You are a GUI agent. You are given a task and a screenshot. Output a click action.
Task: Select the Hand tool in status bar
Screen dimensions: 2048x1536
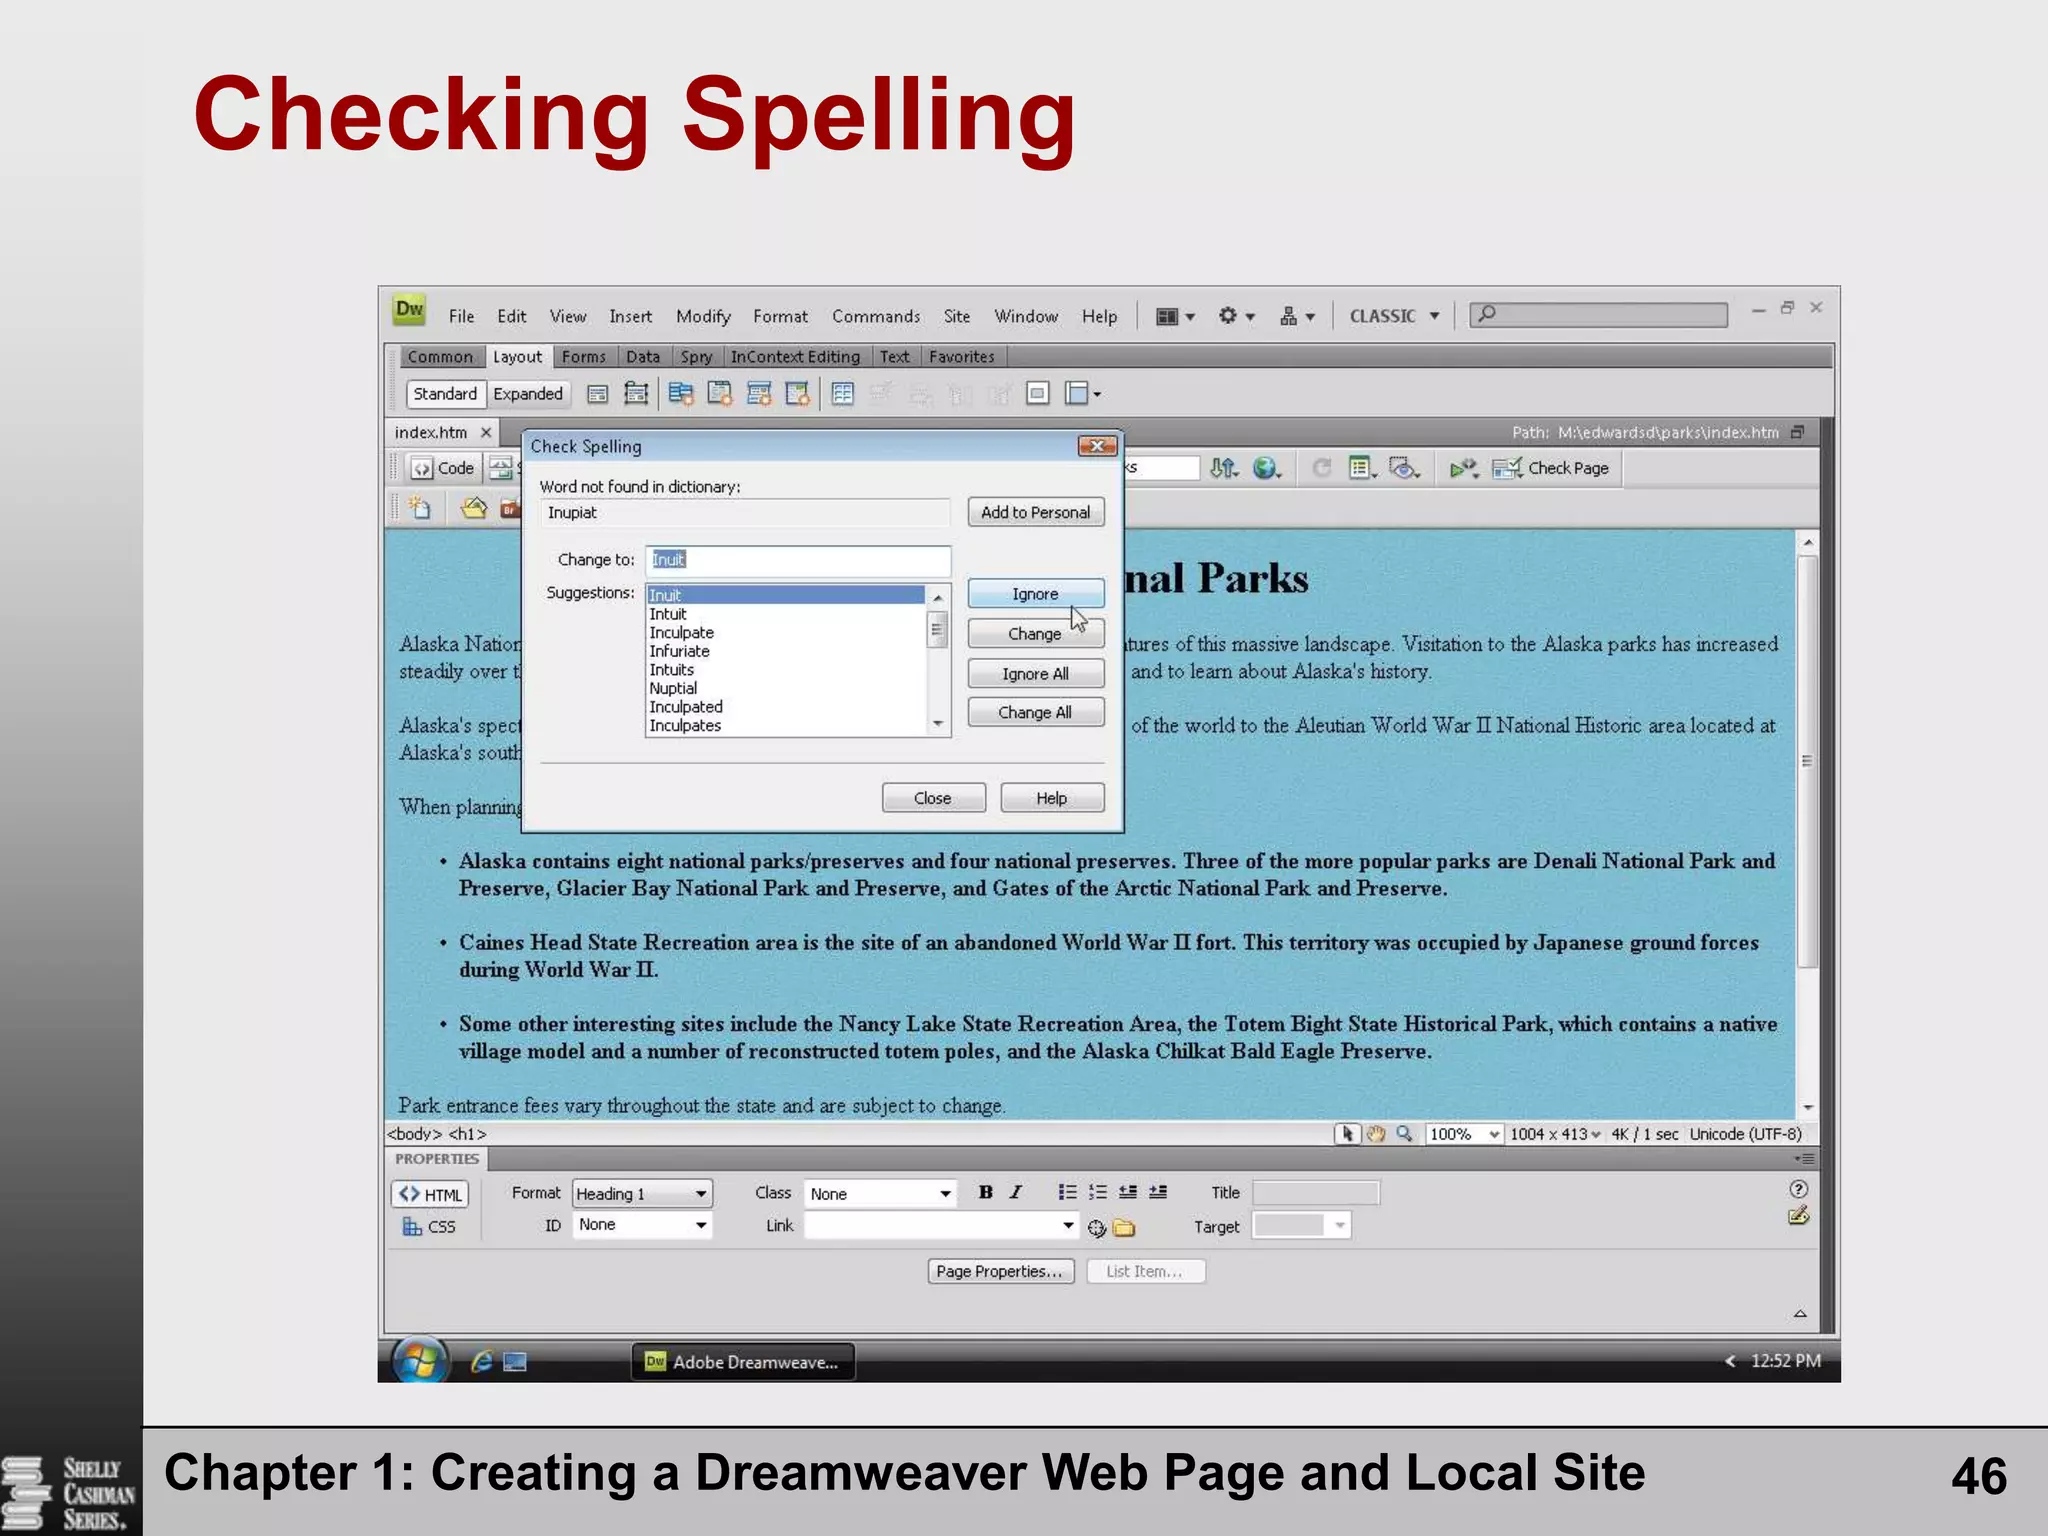click(1376, 1134)
